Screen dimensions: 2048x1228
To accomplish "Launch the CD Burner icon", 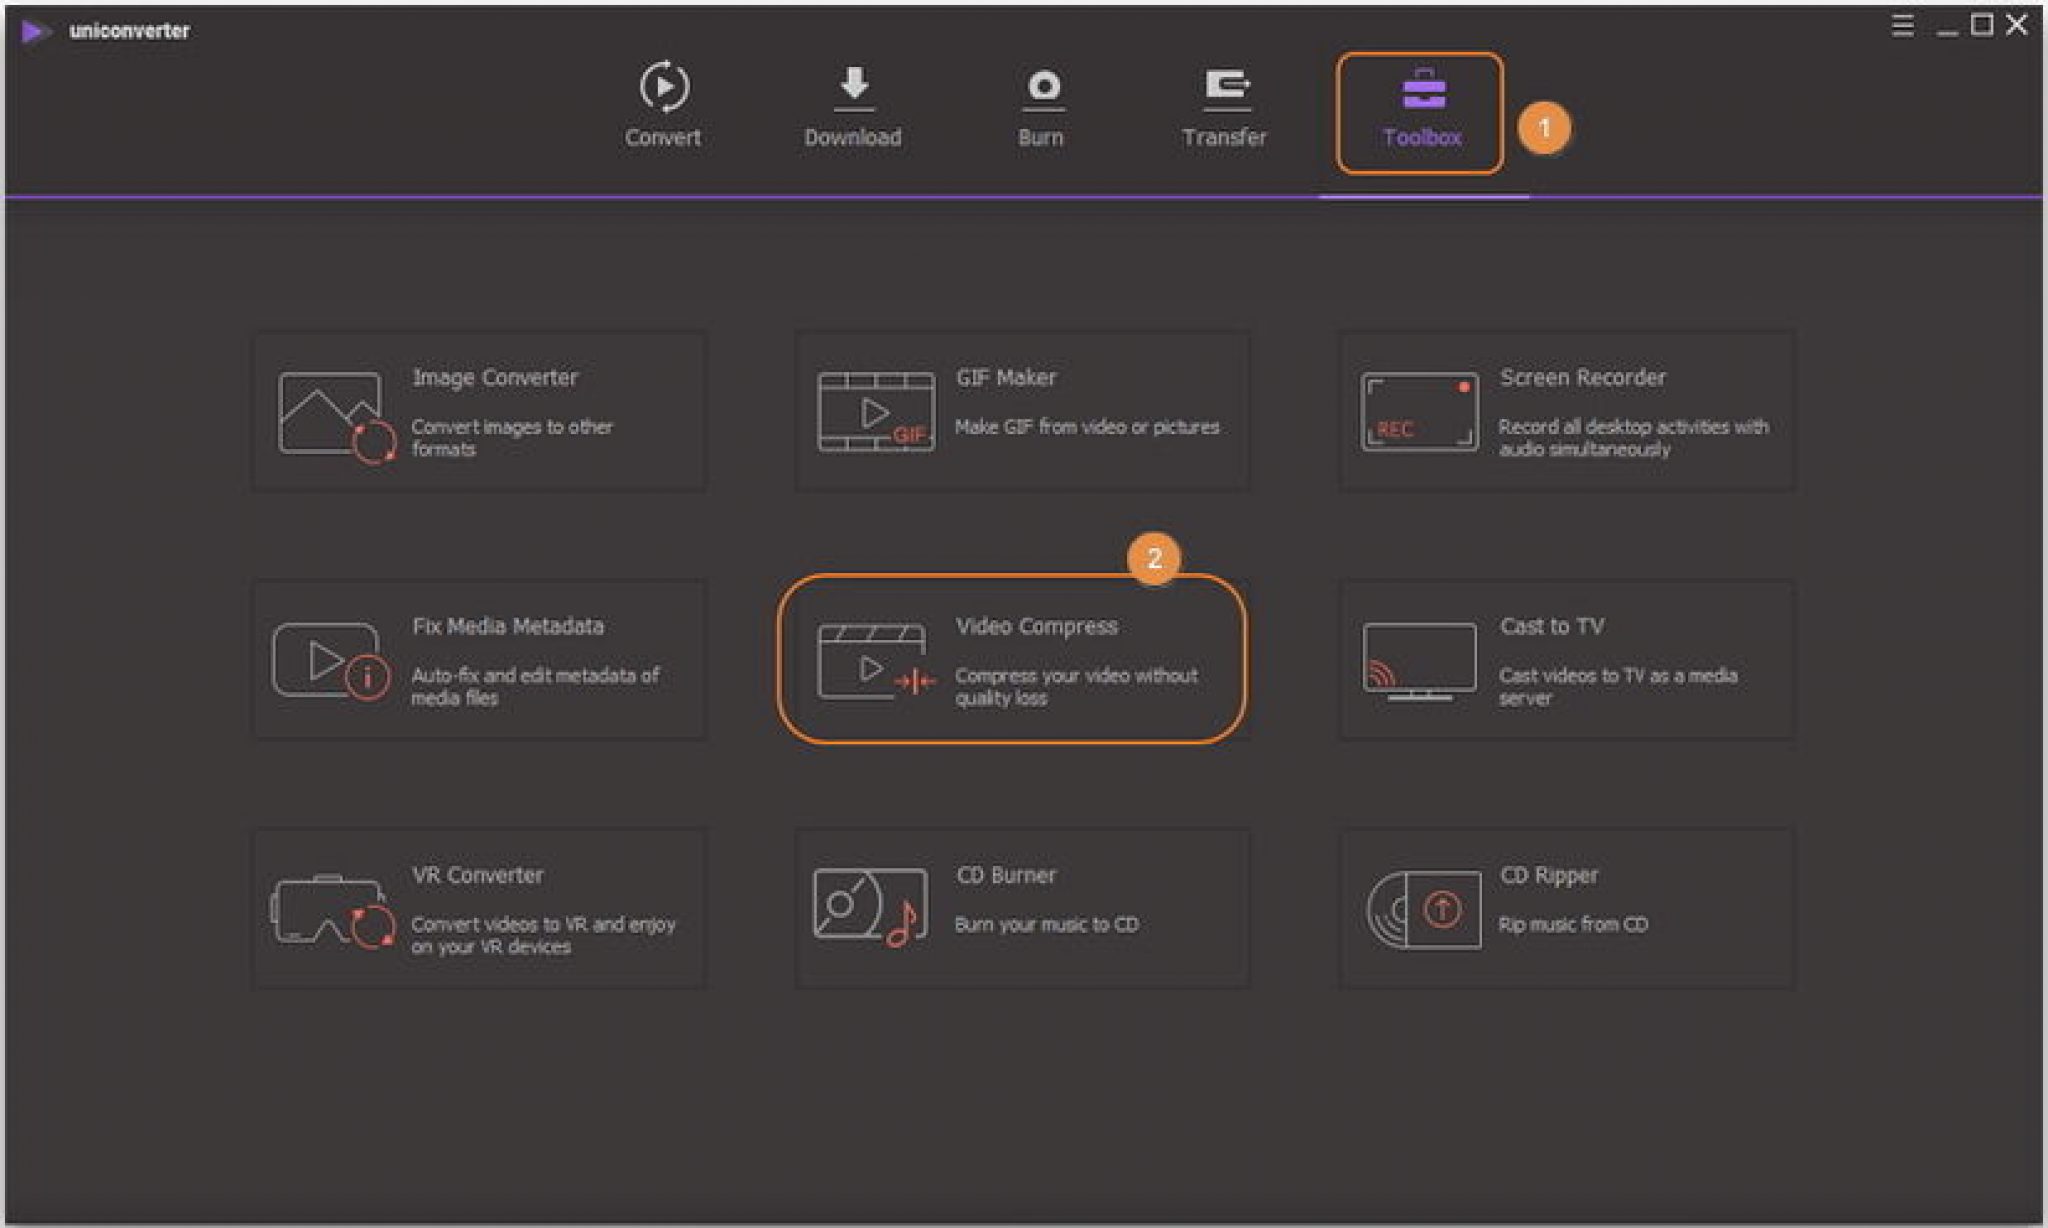I will pyautogui.click(x=870, y=907).
